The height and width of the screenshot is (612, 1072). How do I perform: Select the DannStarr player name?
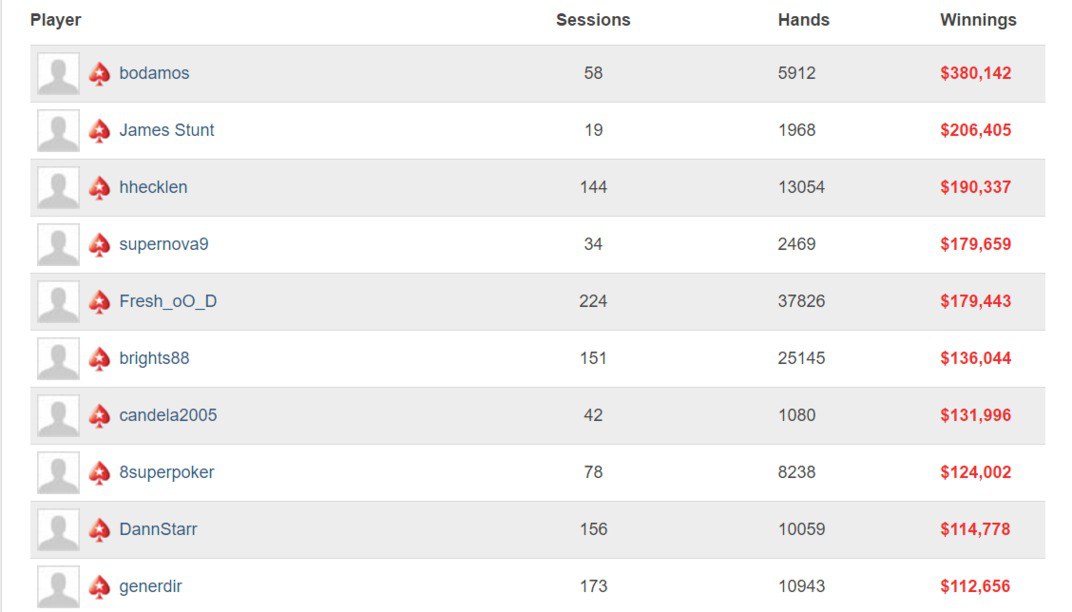(x=158, y=529)
